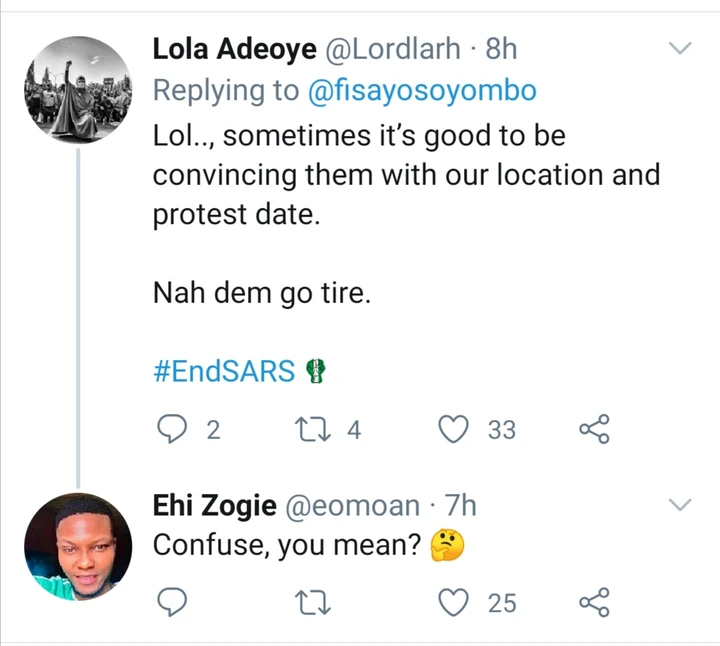
Task: Like Ehi Zogie's reply
Action: coord(456,603)
